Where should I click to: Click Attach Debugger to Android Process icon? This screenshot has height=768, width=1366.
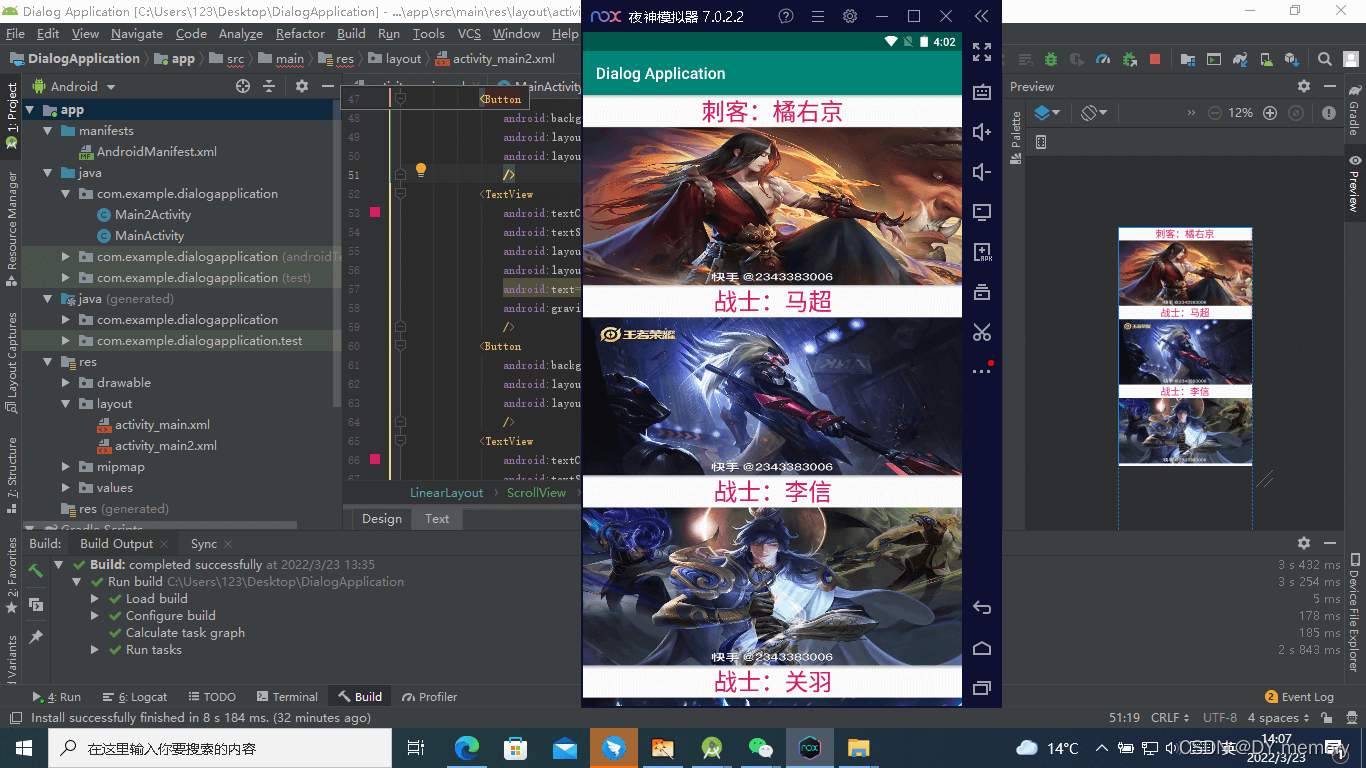click(1129, 59)
